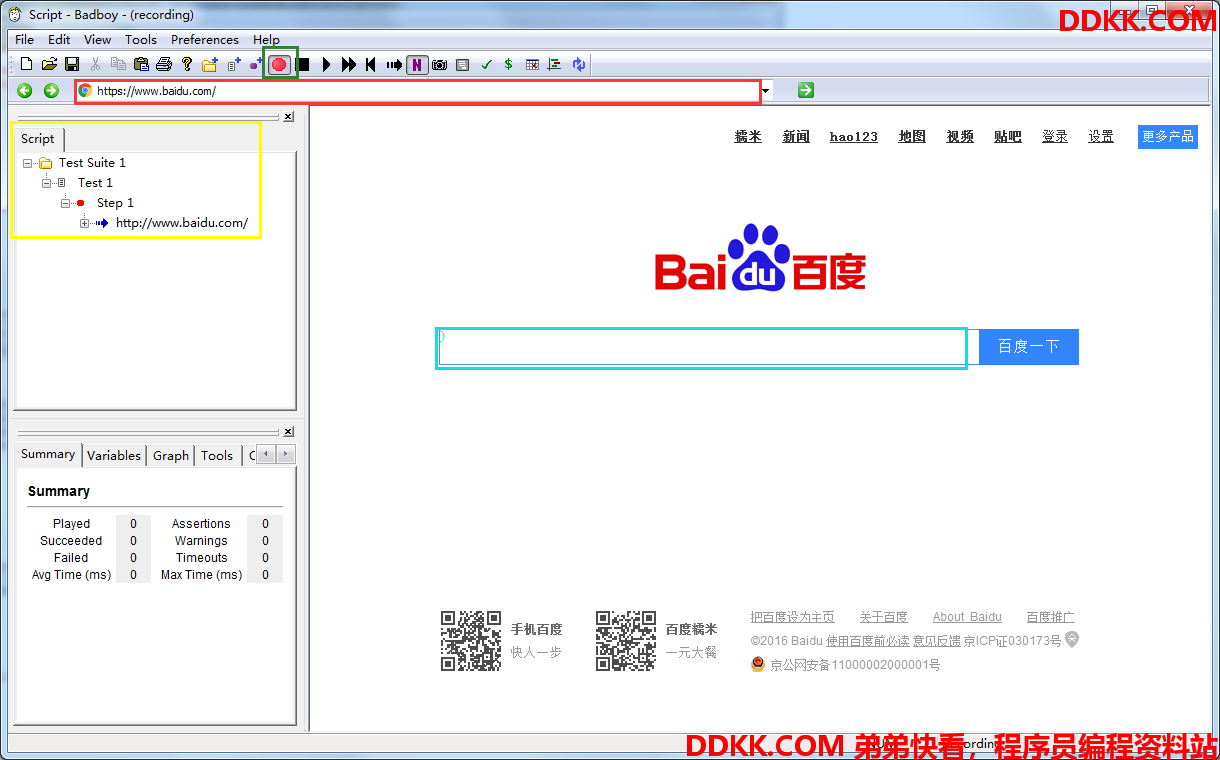Click the 百度一下 search button
1220x760 pixels.
(x=1028, y=347)
